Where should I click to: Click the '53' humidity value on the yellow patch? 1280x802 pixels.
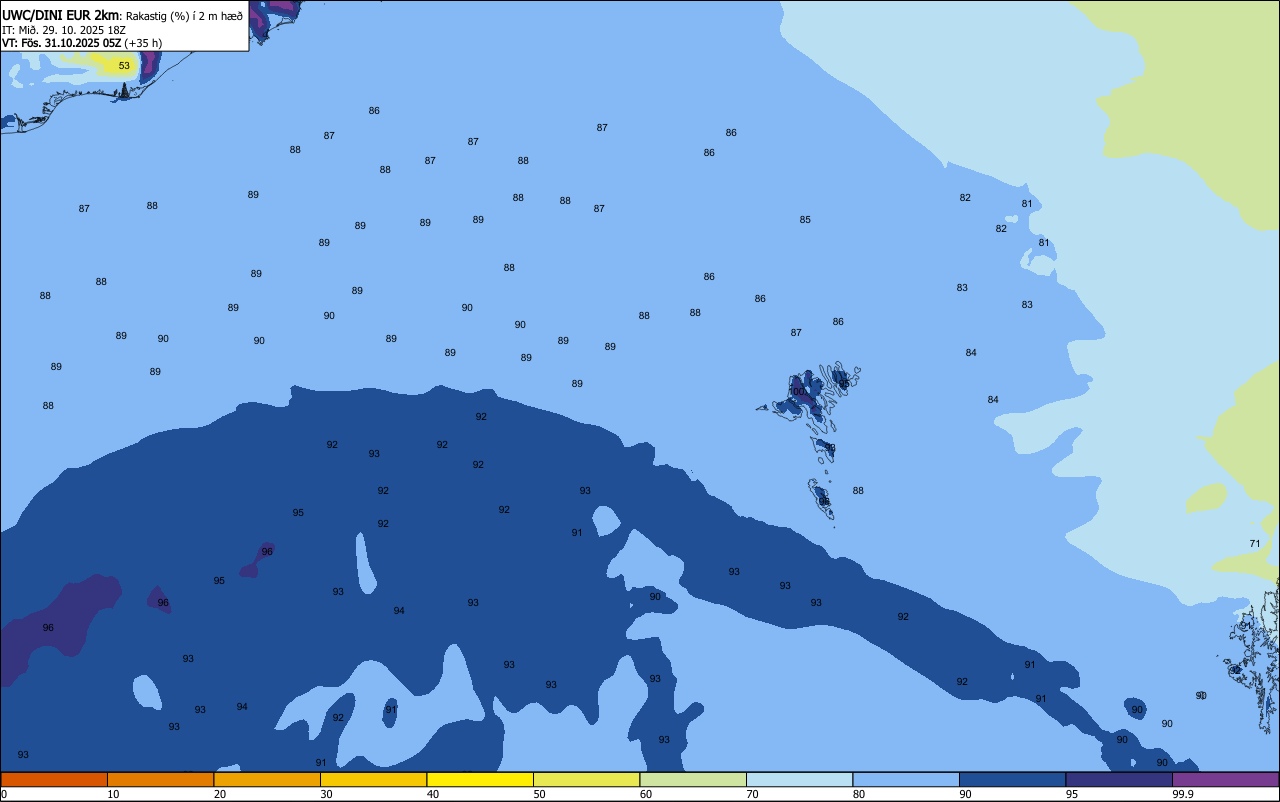click(x=124, y=66)
